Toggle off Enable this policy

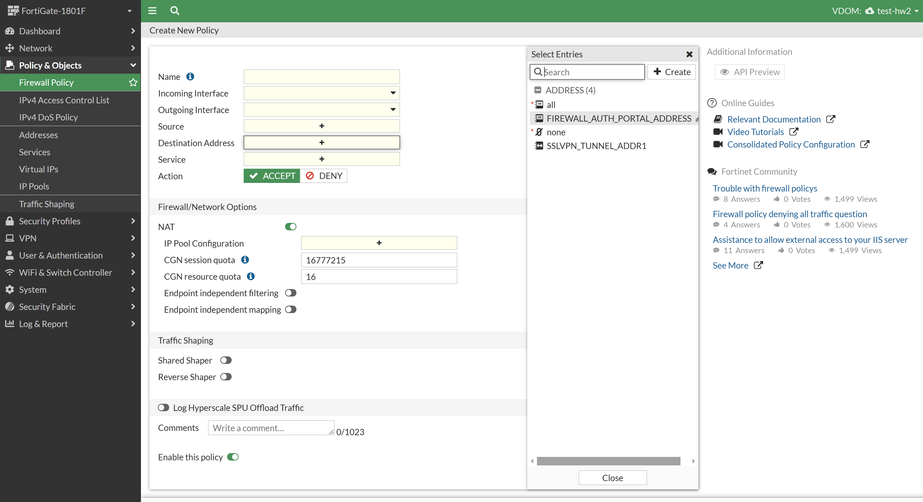point(233,457)
